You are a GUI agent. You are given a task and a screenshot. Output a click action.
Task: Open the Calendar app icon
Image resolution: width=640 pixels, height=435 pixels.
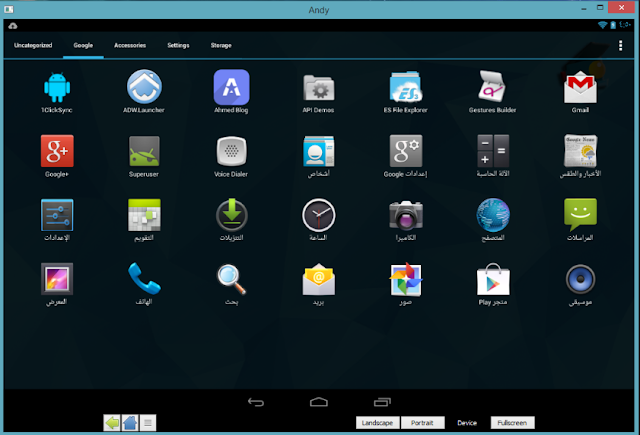[x=144, y=215]
